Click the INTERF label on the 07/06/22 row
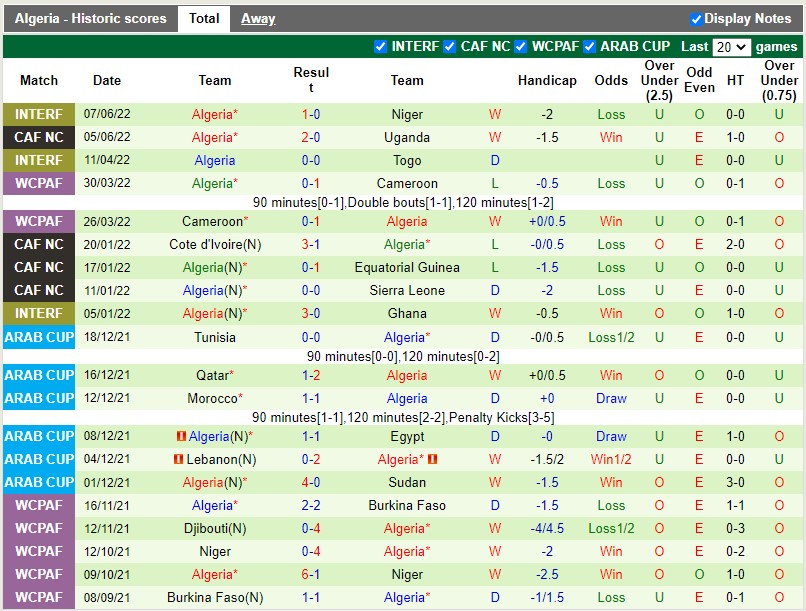The width and height of the screenshot is (806, 611). tap(39, 114)
